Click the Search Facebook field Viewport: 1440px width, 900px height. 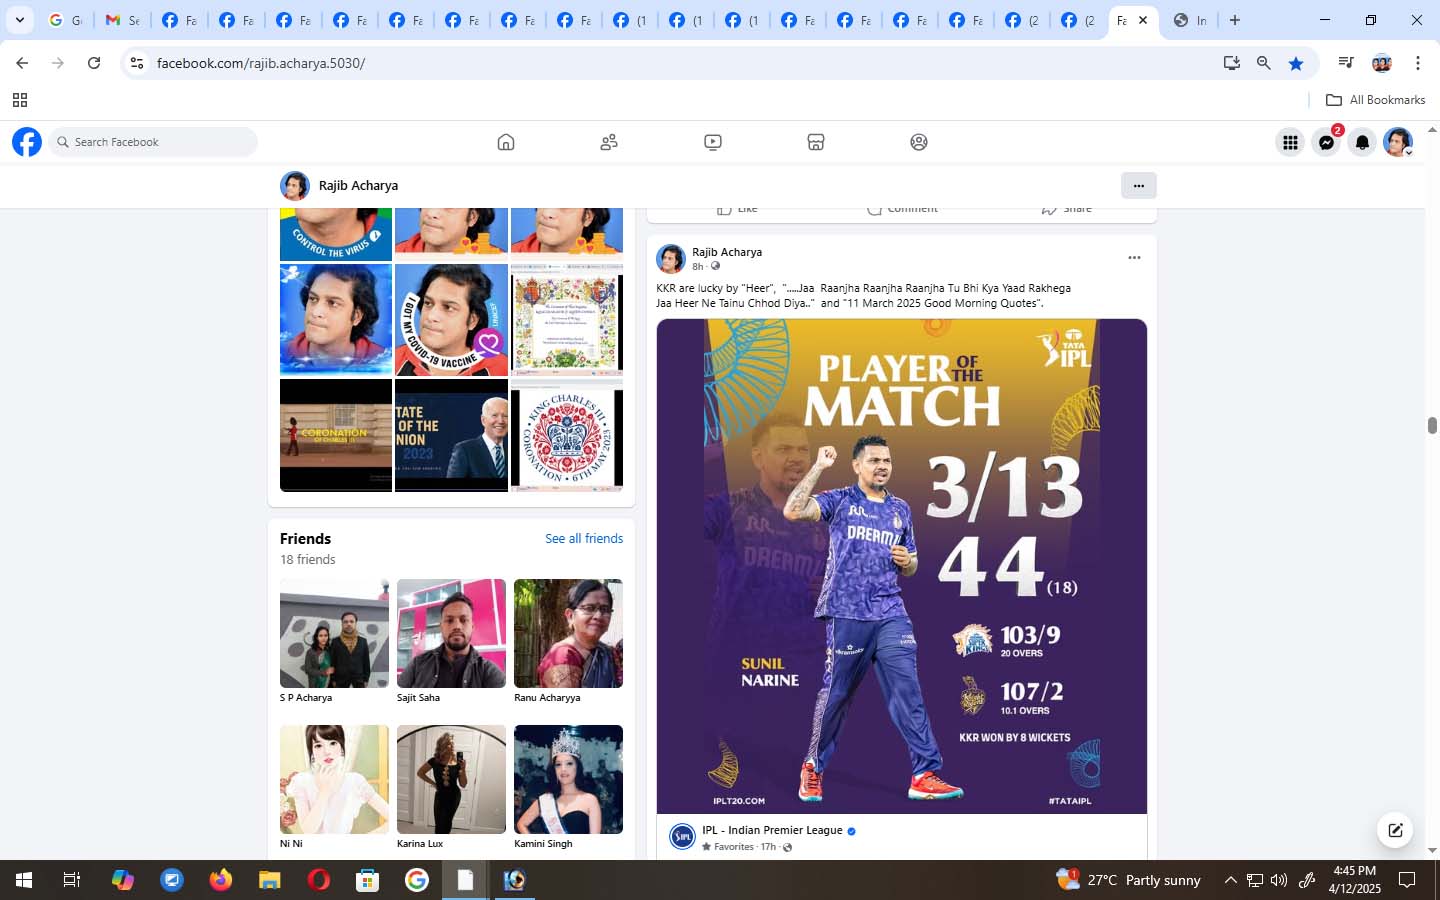tap(153, 142)
